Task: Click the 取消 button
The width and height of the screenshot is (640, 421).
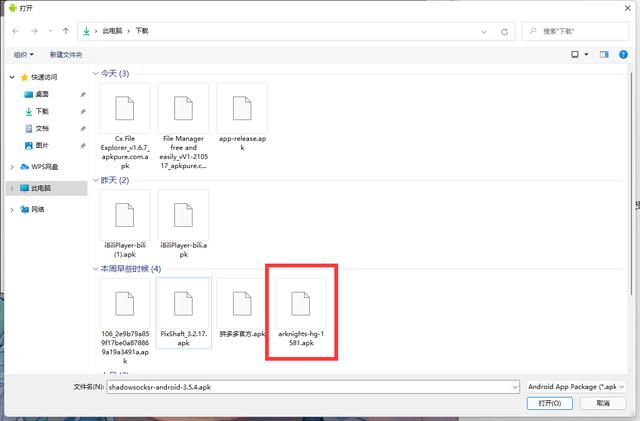Action: click(603, 403)
